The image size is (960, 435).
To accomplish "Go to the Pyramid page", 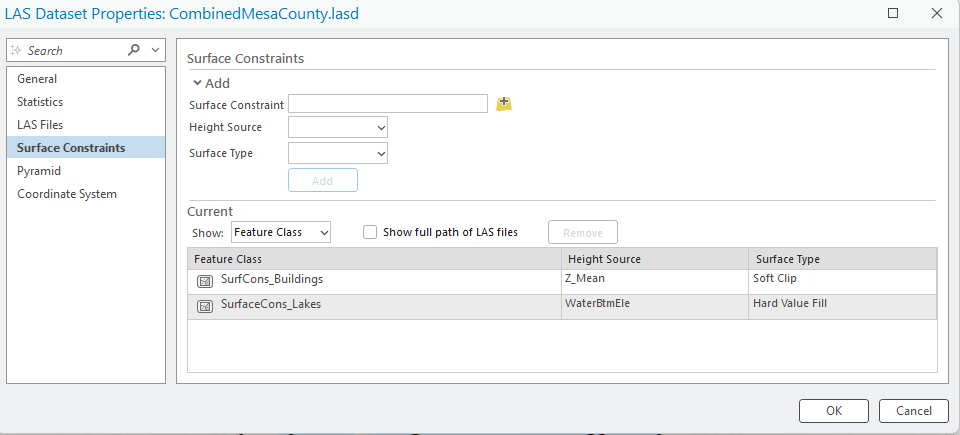I will pos(39,171).
